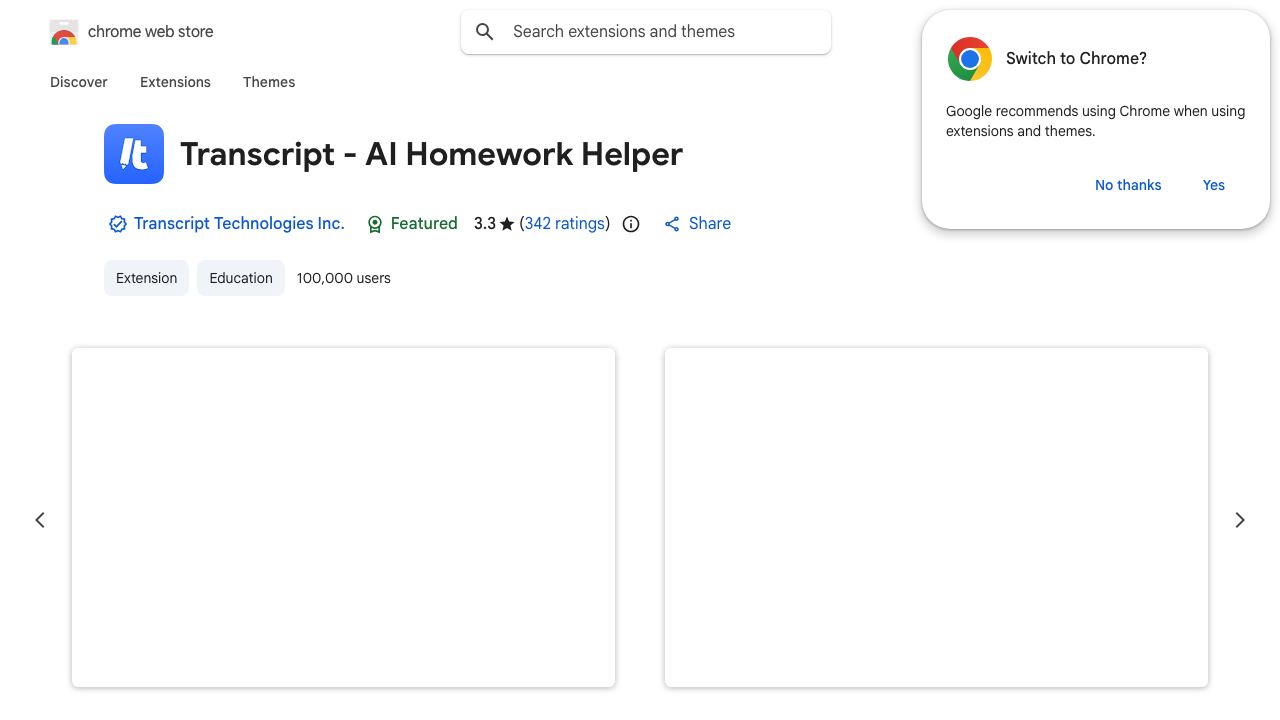Click the Chrome logo in the popup
1280x720 pixels.
coord(970,59)
